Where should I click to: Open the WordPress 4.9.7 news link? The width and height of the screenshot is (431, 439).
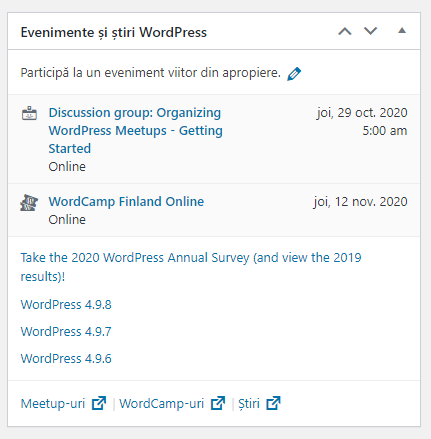(x=66, y=332)
